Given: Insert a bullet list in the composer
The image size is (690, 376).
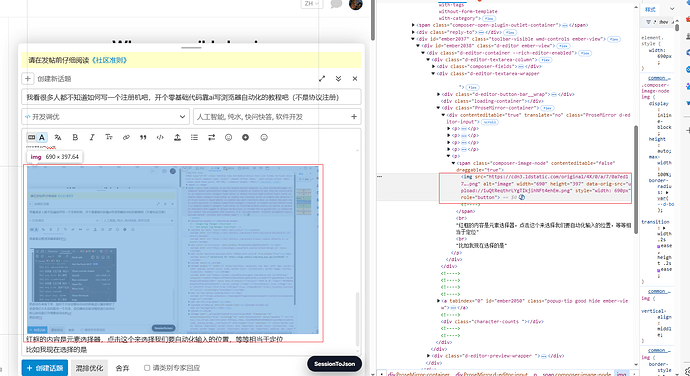Looking at the screenshot, I should point(194,137).
